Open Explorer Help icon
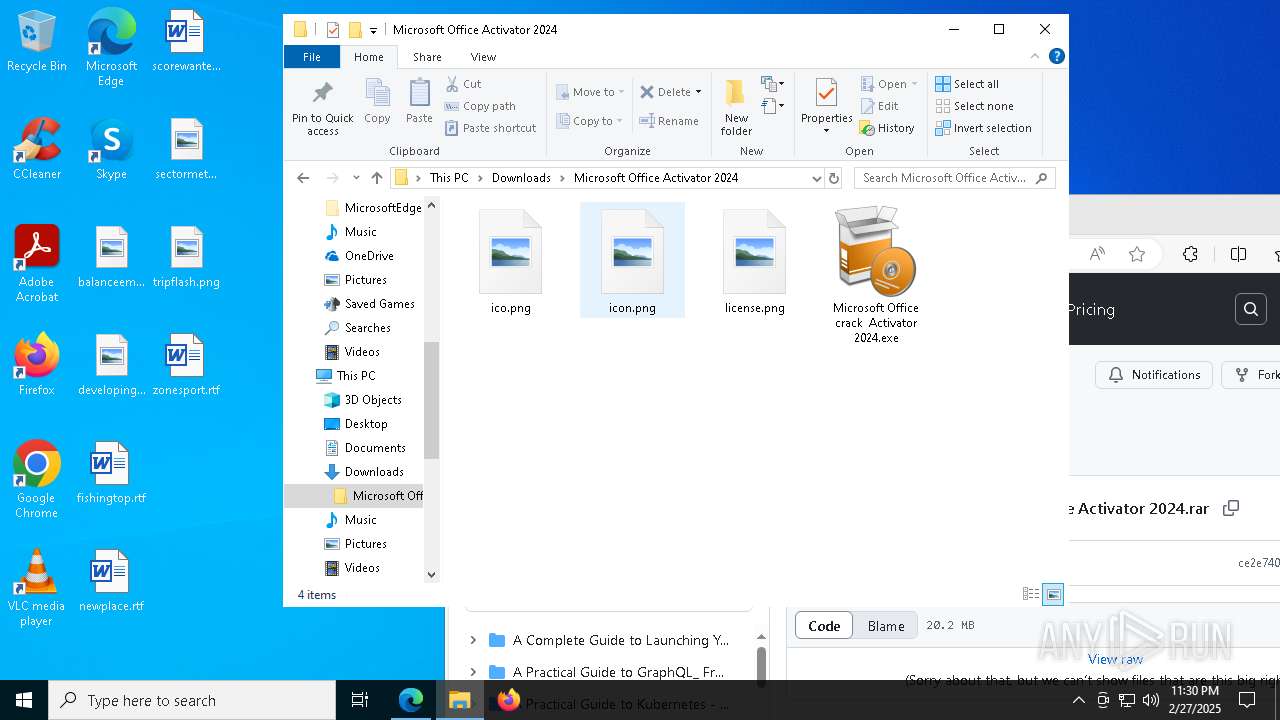This screenshot has height=720, width=1280. 1057,56
